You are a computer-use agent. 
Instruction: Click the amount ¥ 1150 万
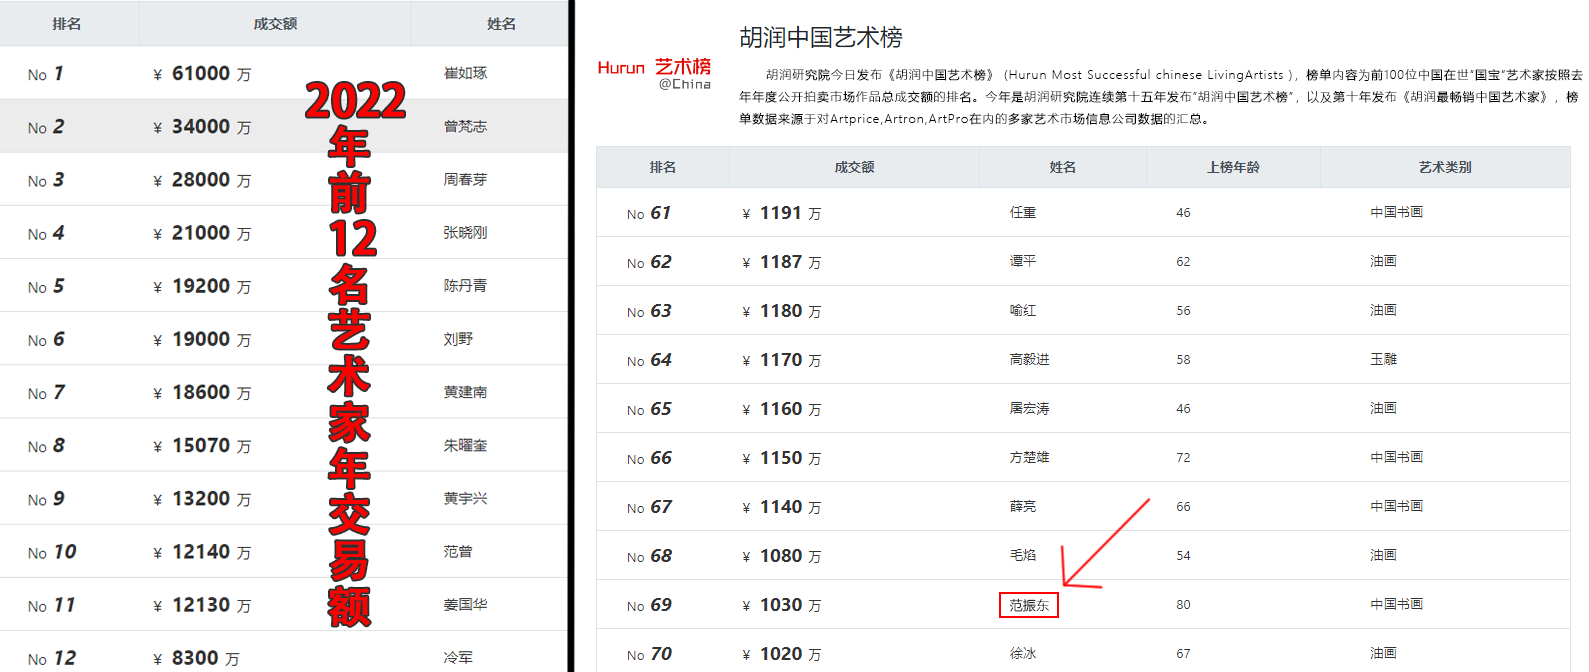(x=782, y=458)
